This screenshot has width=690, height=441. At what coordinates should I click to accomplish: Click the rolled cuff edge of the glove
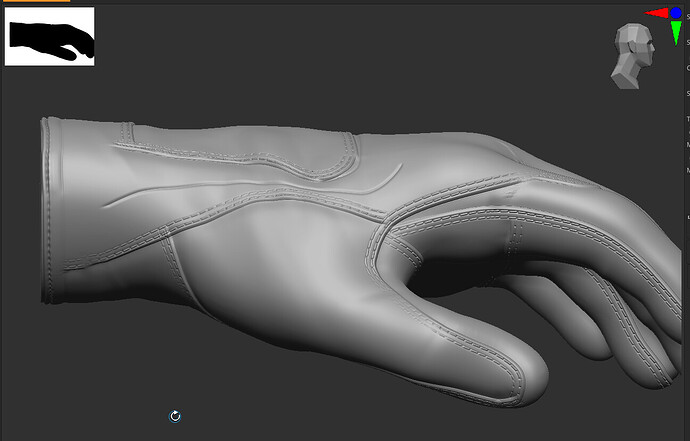click(x=49, y=210)
